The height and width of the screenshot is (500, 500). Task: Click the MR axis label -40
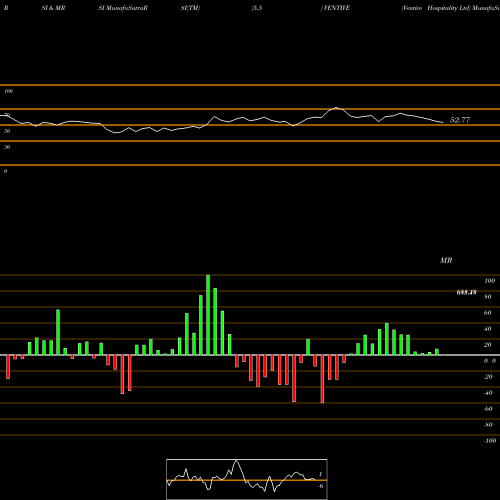pyautogui.click(x=488, y=393)
